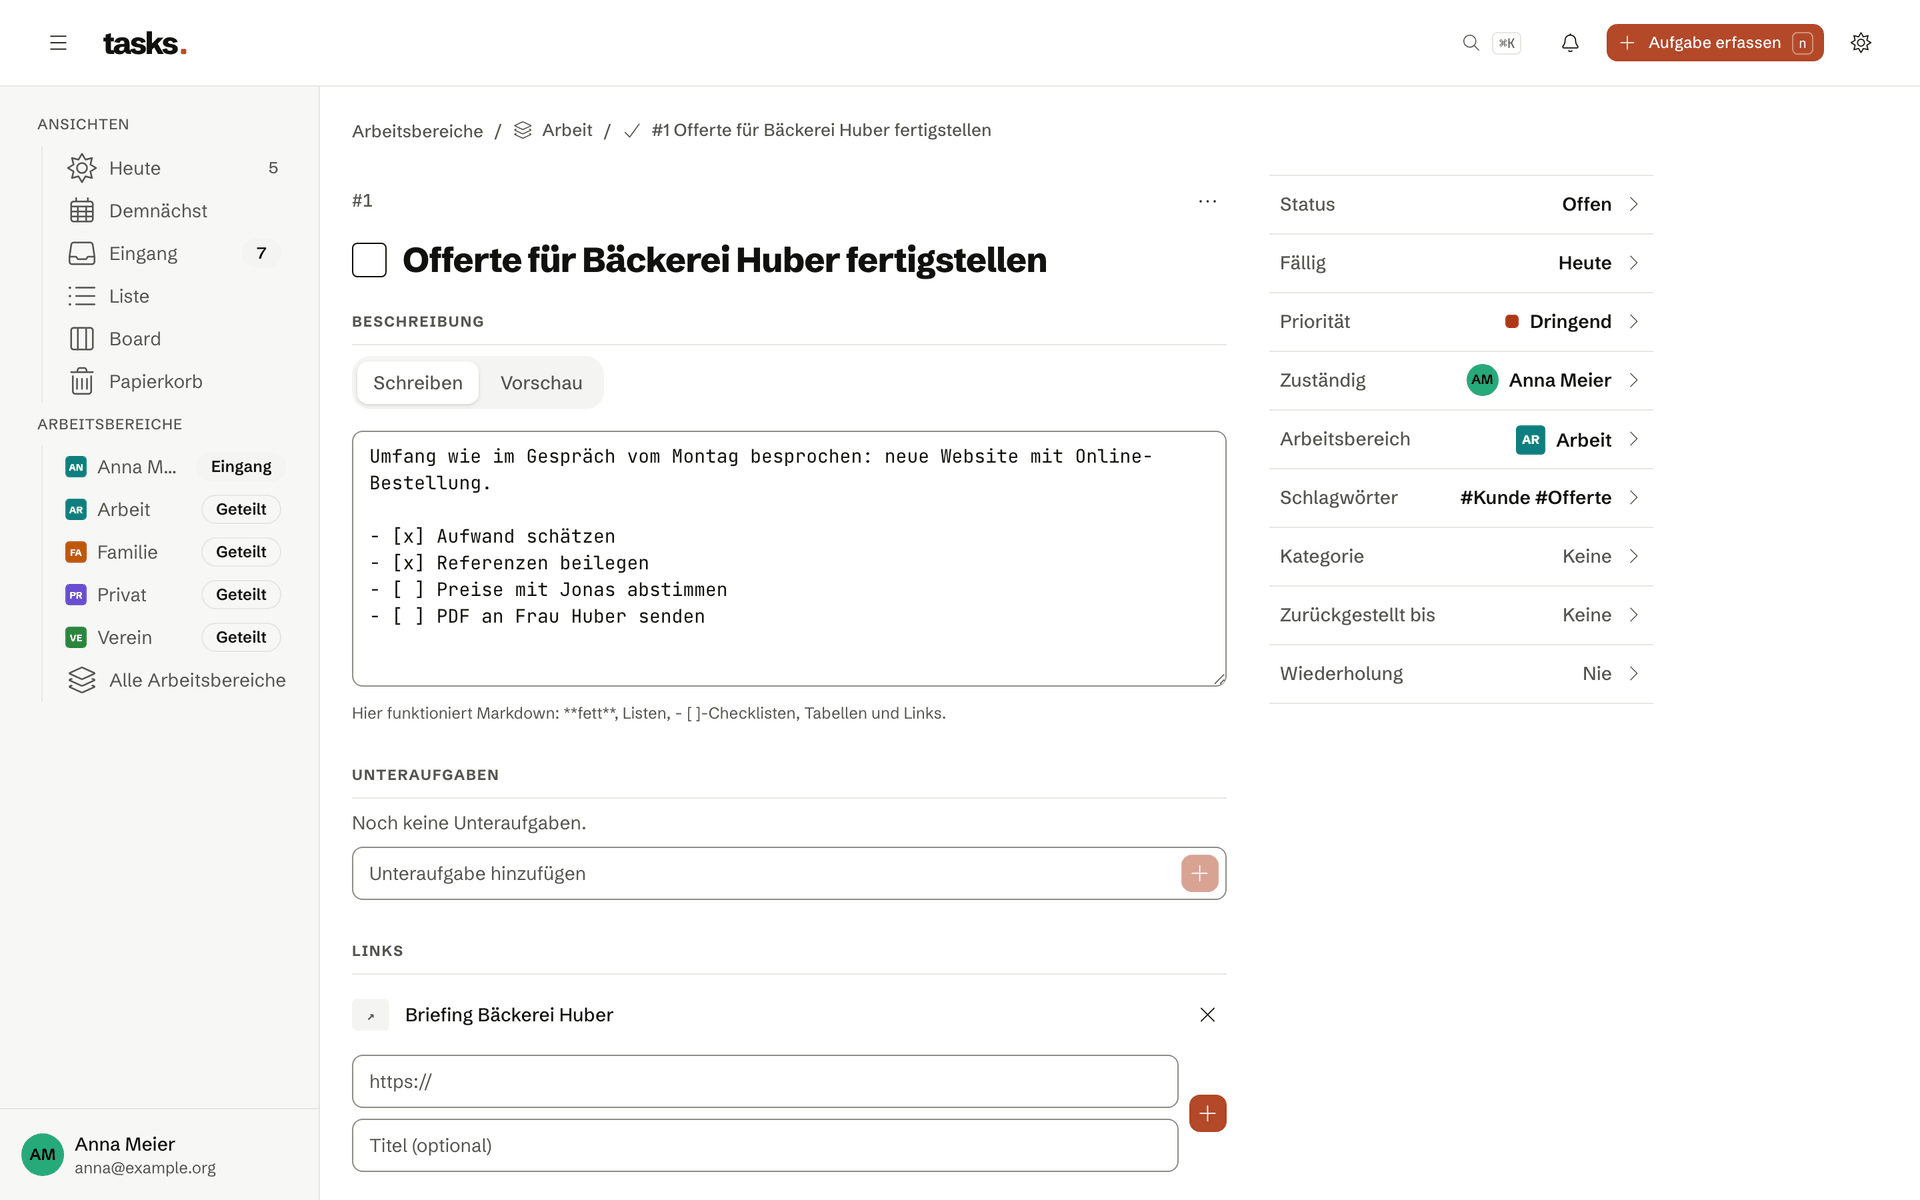The width and height of the screenshot is (1920, 1200).
Task: Switch to Liste view
Action: pos(173,296)
